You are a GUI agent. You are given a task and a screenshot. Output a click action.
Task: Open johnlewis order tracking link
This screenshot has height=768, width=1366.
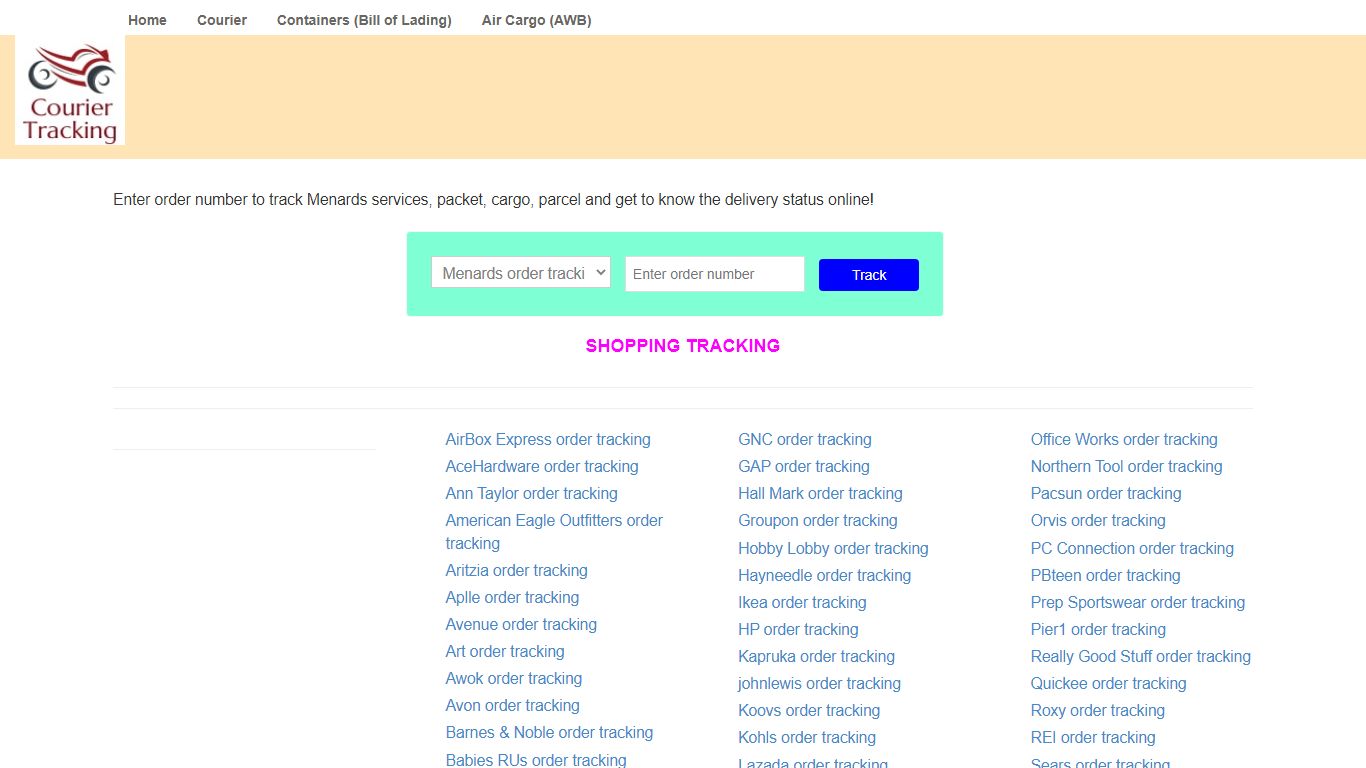(819, 683)
